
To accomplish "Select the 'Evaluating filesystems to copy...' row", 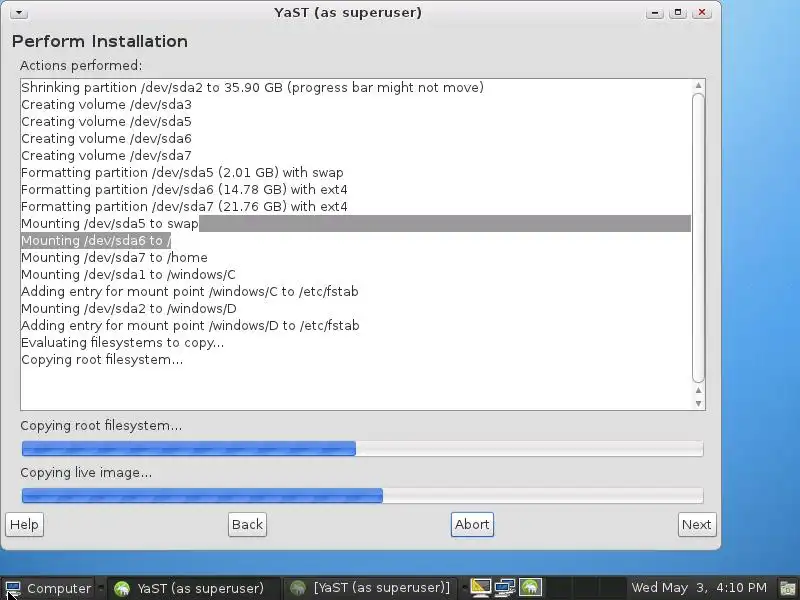I will tap(356, 342).
